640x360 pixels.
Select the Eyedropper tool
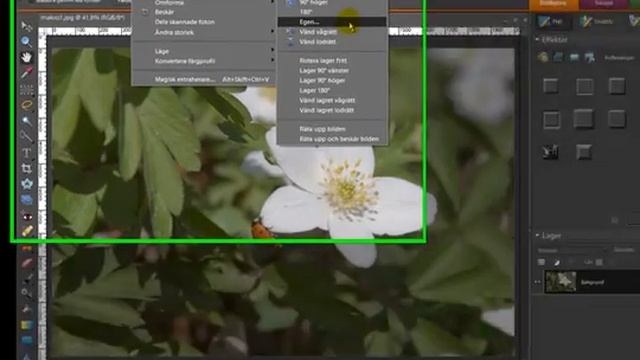(27, 73)
